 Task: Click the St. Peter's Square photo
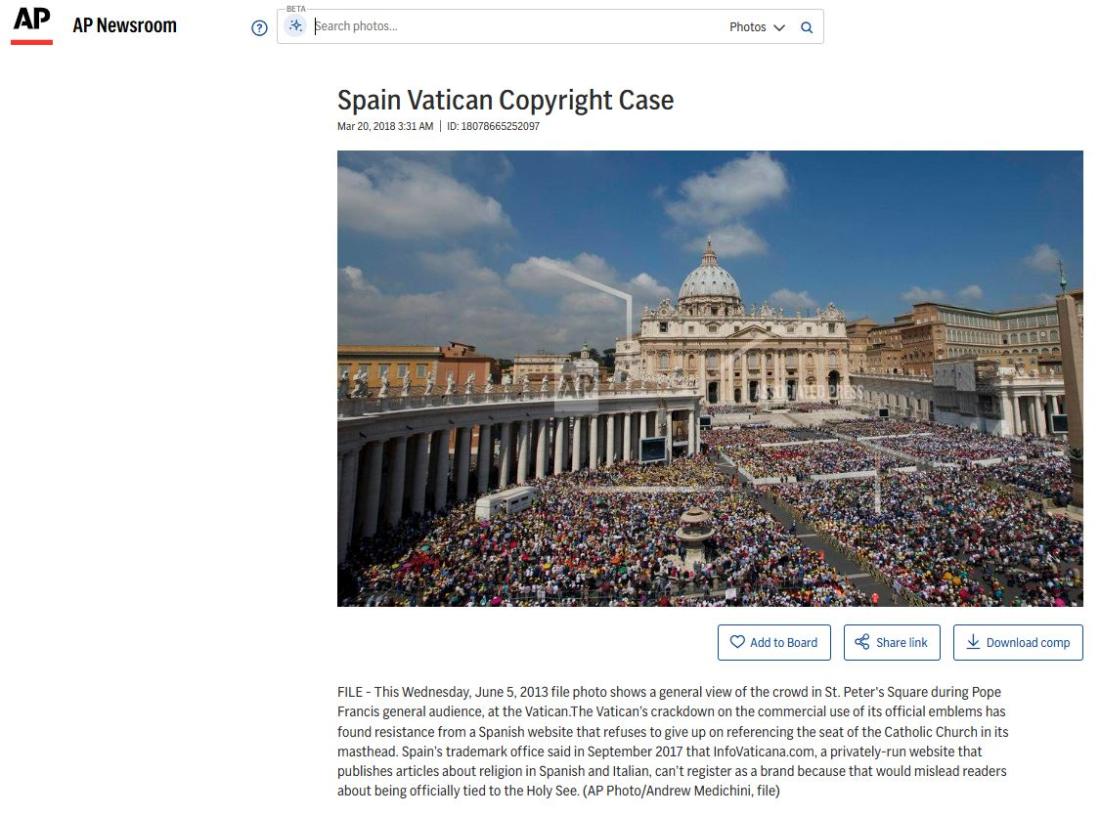click(x=710, y=378)
